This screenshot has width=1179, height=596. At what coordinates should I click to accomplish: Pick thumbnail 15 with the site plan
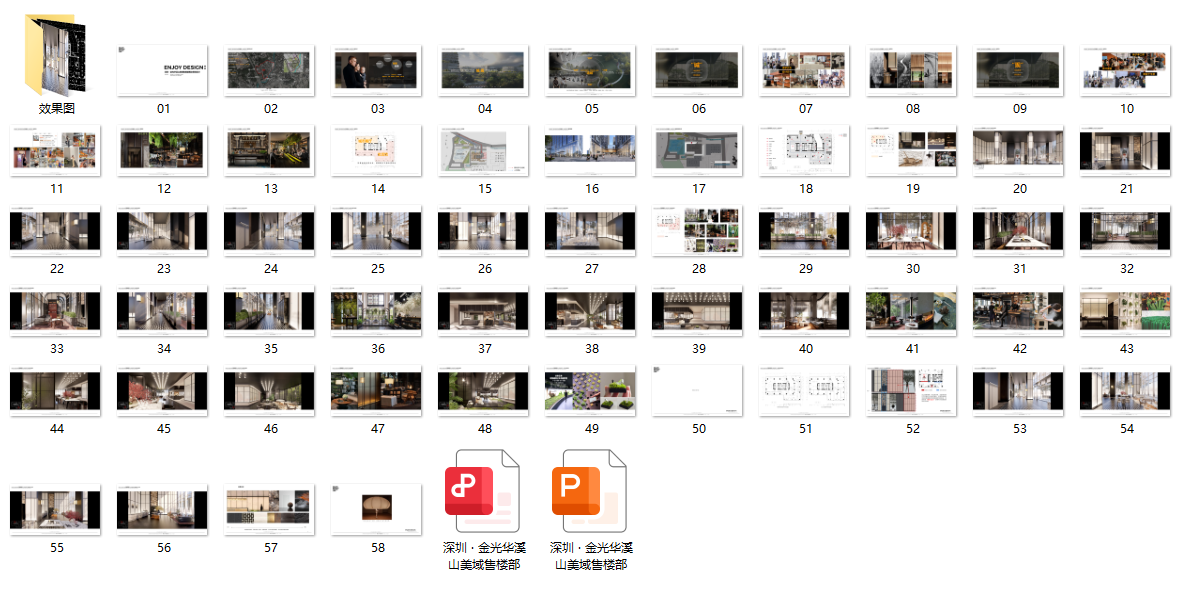(484, 151)
